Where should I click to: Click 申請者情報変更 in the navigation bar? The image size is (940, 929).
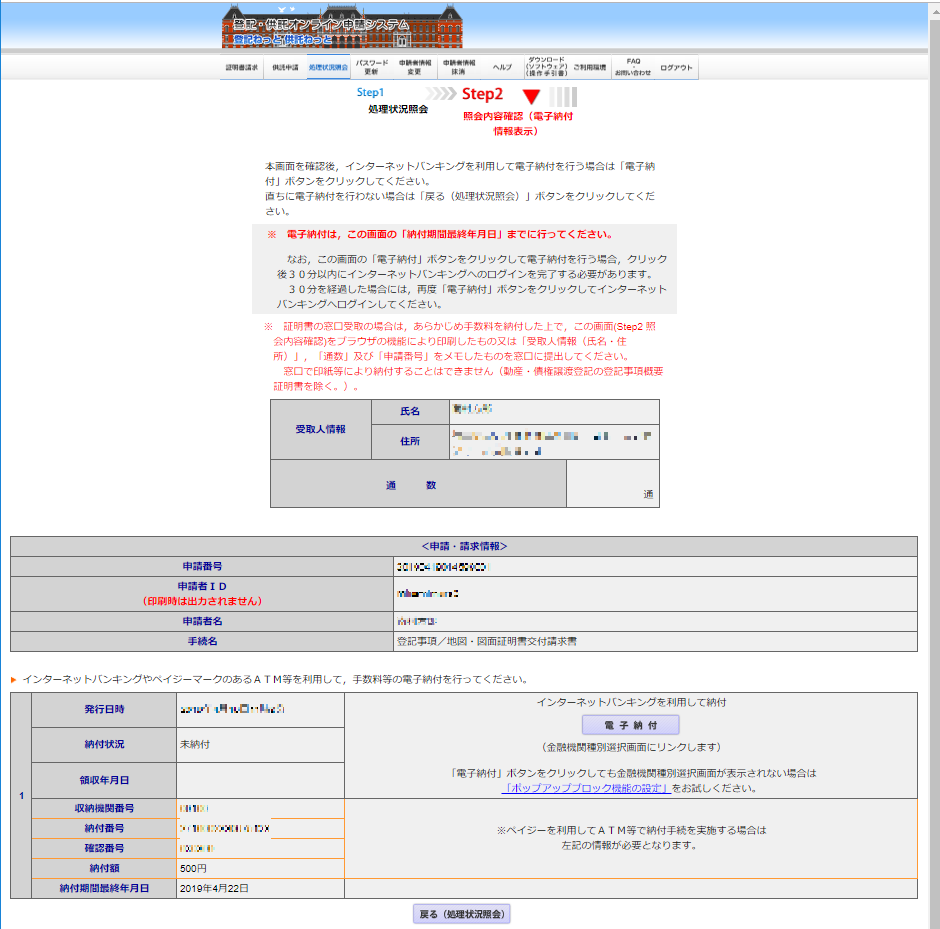(x=415, y=67)
